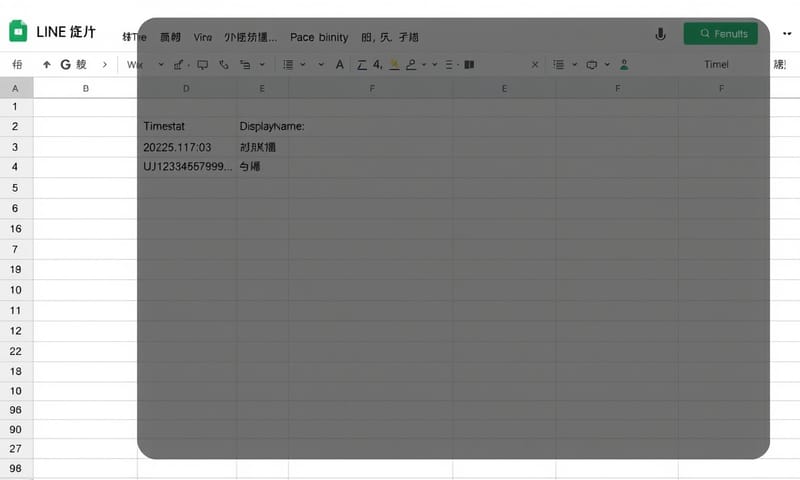Select cell containing 20225.117:03
This screenshot has height=480, width=800.
pos(187,147)
